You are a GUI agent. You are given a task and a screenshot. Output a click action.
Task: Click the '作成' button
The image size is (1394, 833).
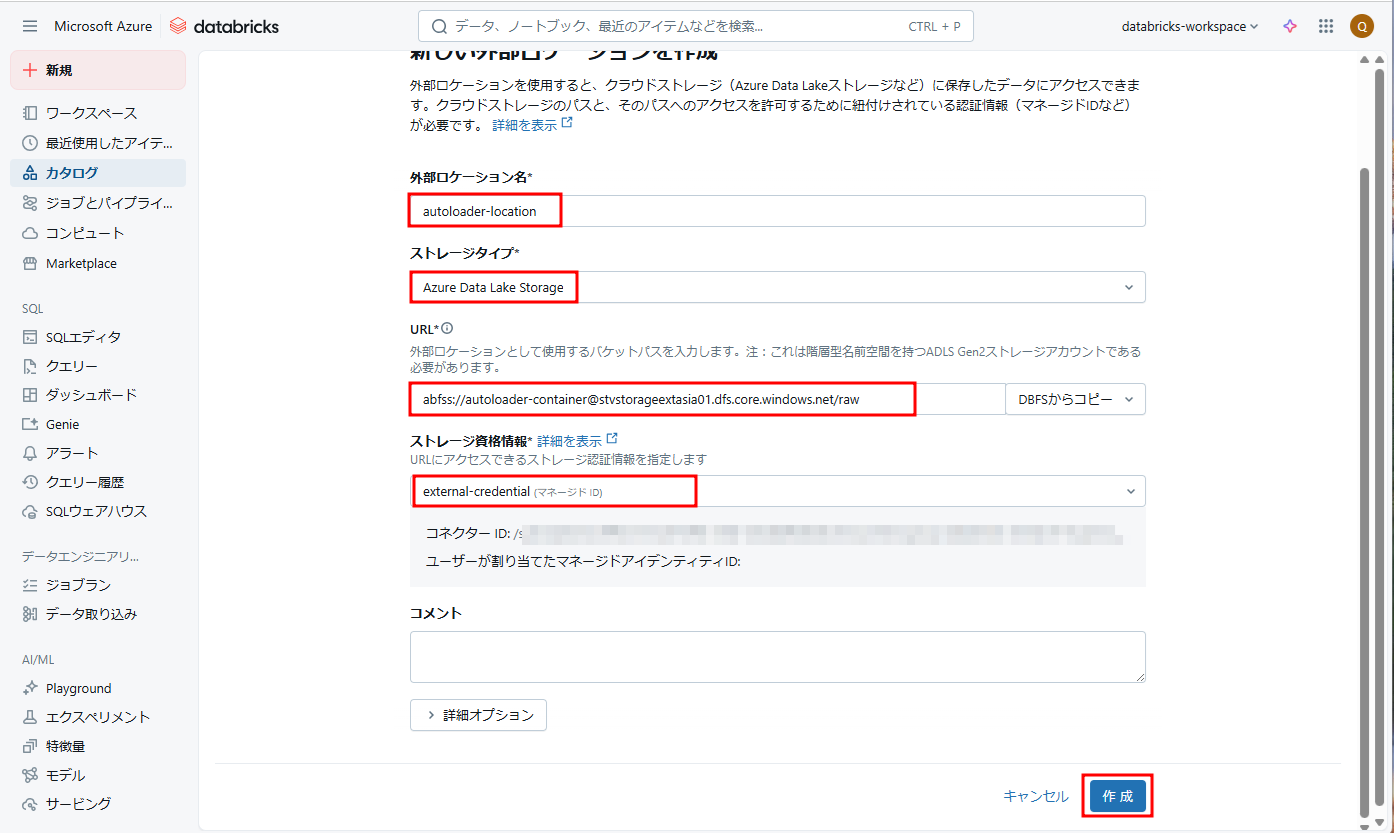point(1118,796)
